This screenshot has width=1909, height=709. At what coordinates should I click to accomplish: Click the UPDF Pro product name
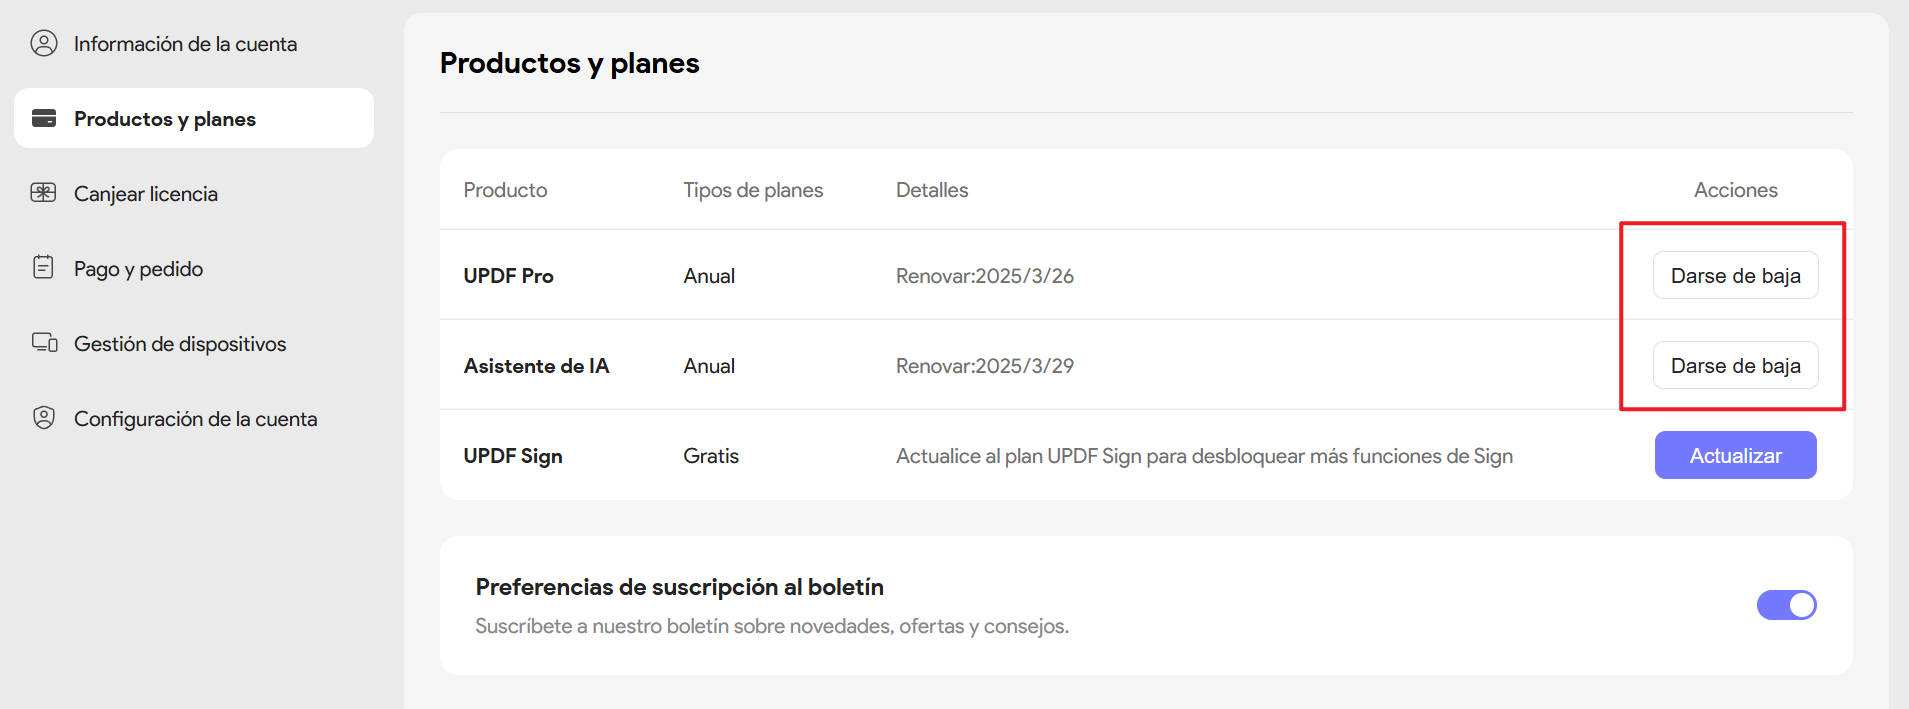(508, 276)
